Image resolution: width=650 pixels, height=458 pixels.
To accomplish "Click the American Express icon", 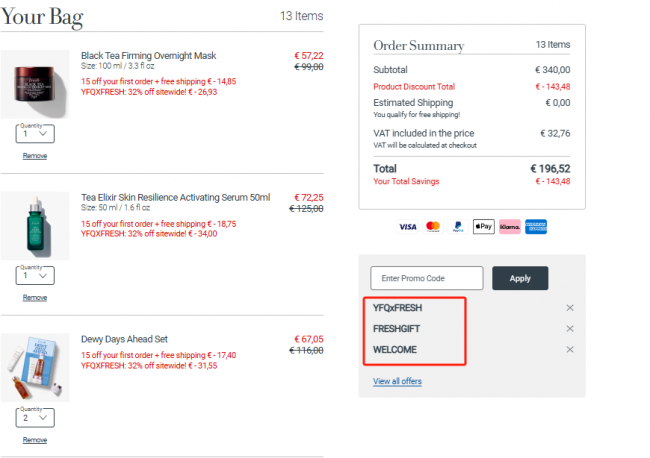I will point(536,227).
